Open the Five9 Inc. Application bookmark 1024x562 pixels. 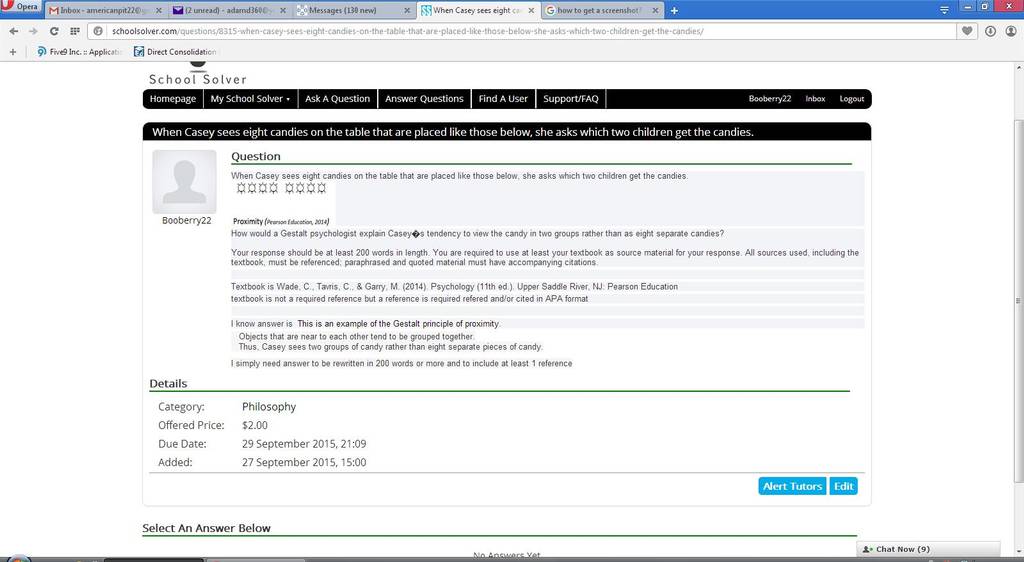[x=80, y=52]
